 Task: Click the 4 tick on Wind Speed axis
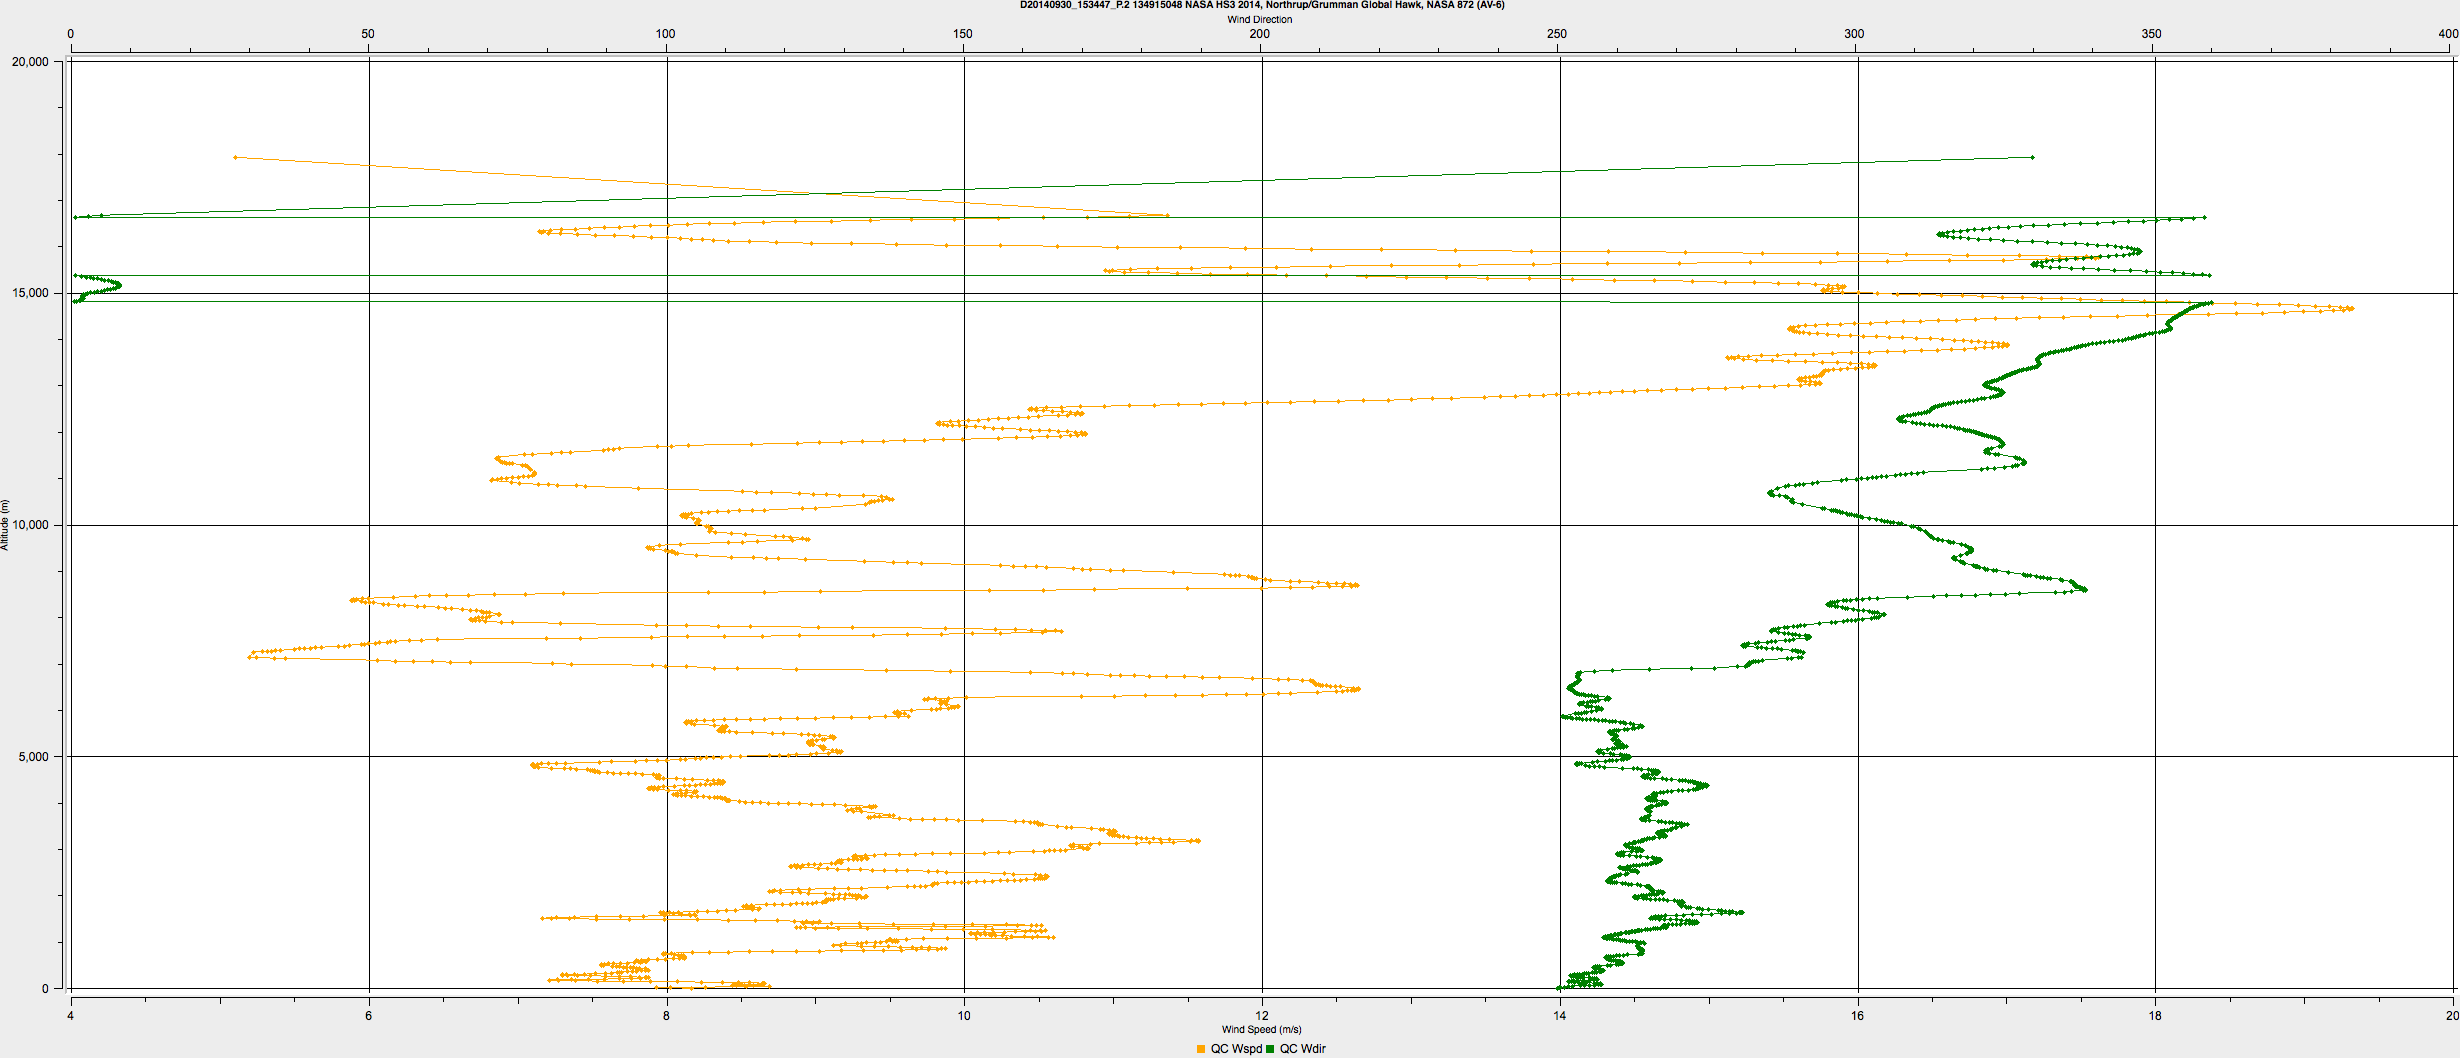71,1016
